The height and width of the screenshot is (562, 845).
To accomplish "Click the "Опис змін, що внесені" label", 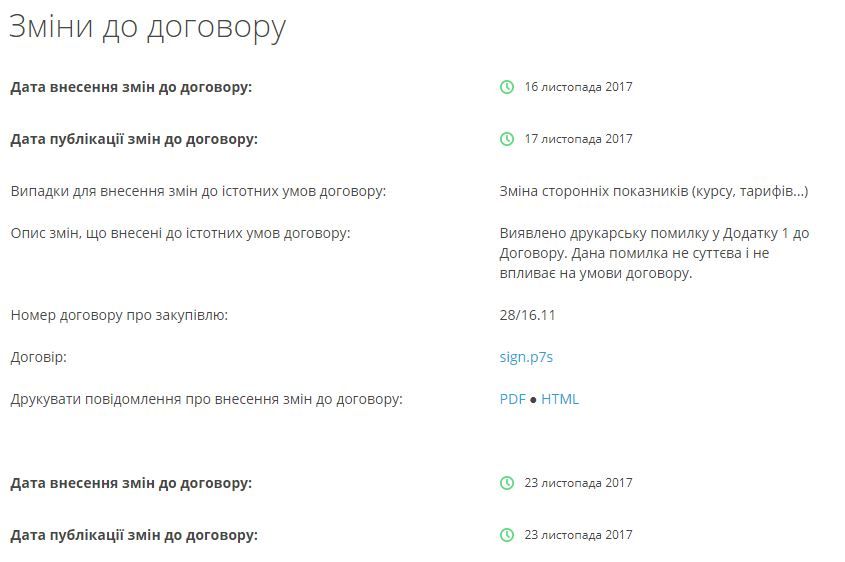I will (x=180, y=233).
